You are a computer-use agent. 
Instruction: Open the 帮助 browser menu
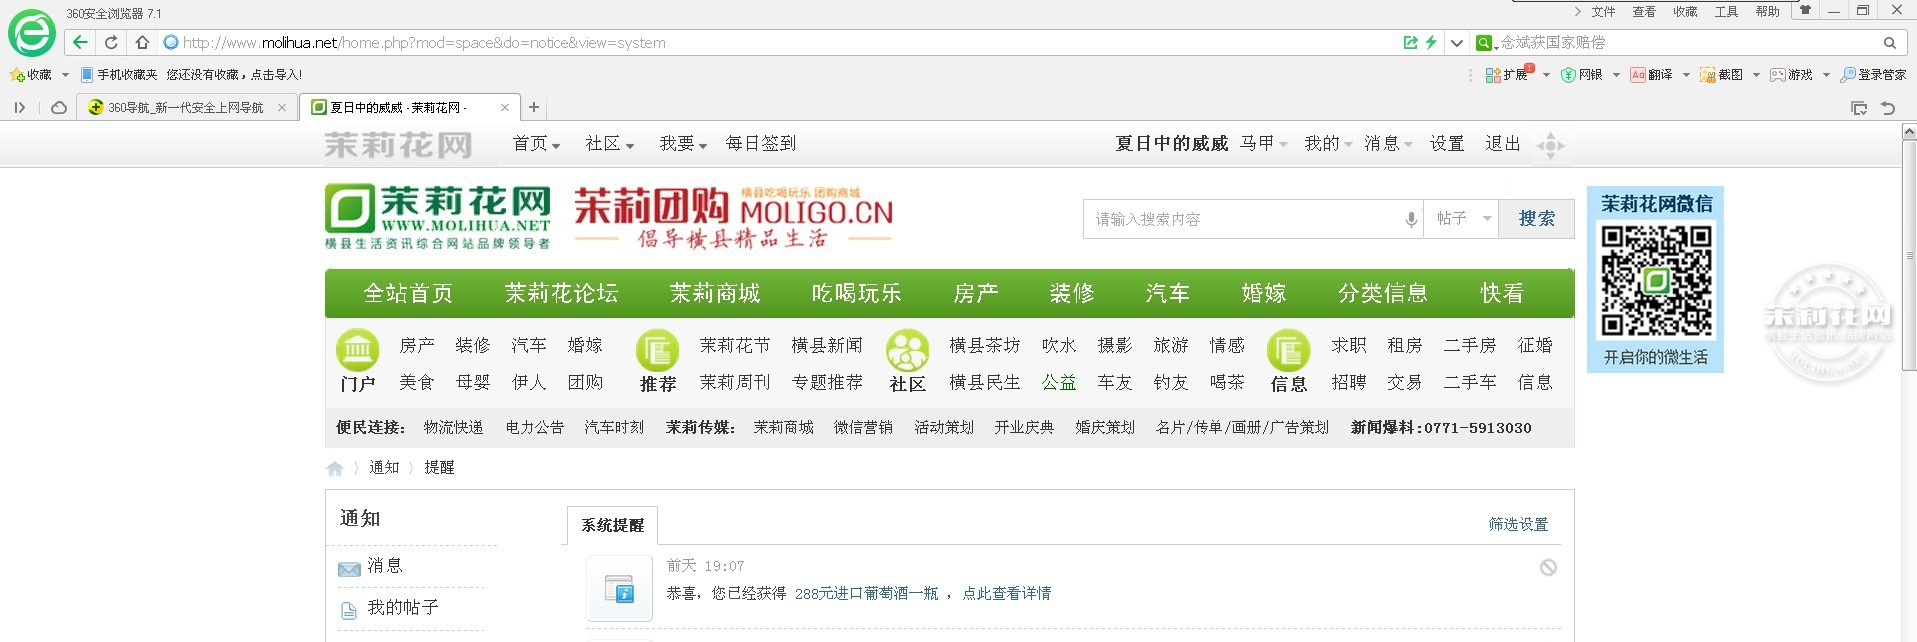pyautogui.click(x=1768, y=12)
